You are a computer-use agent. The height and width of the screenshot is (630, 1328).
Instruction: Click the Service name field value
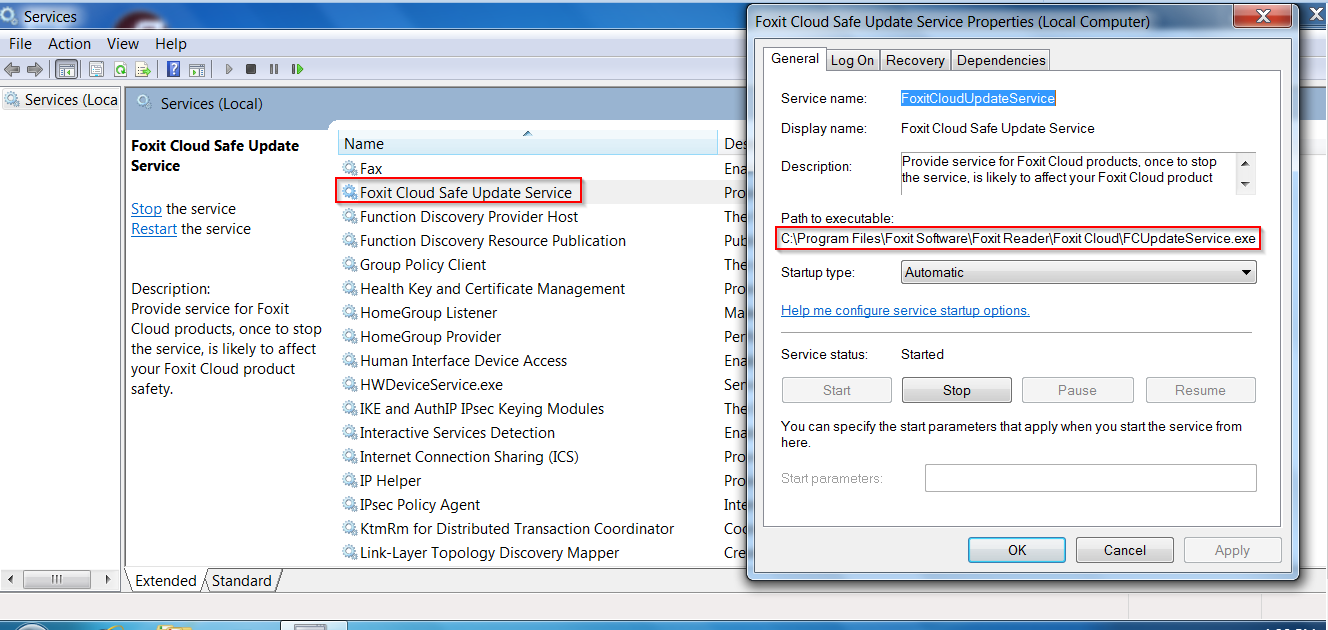pos(978,98)
